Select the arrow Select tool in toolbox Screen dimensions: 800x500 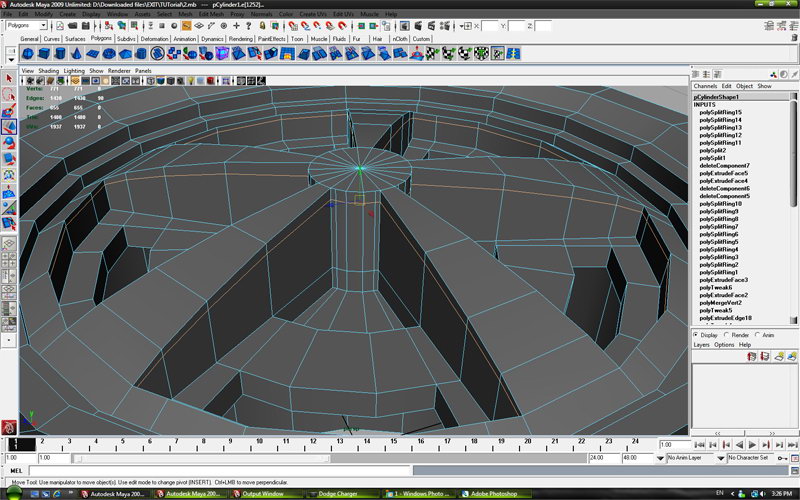[9, 77]
